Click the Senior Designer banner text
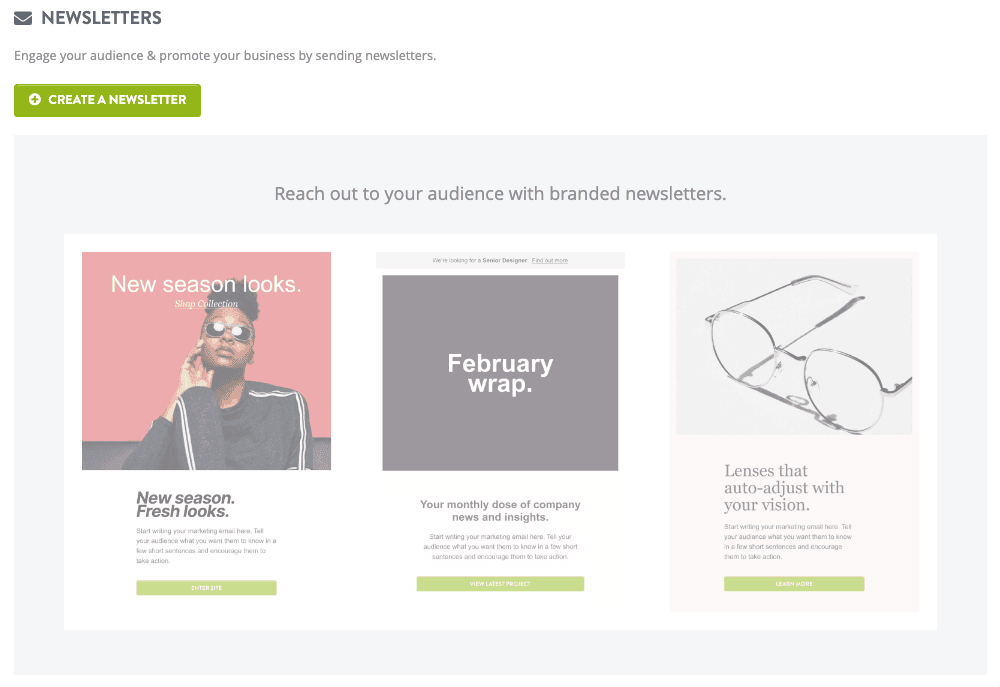Screen dimensions: 1000x687 pyautogui.click(x=480, y=260)
